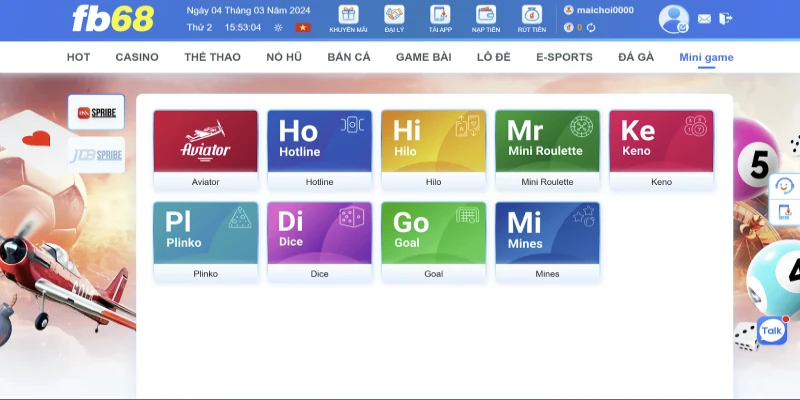Open the CASINO menu
The image size is (800, 400).
137,57
